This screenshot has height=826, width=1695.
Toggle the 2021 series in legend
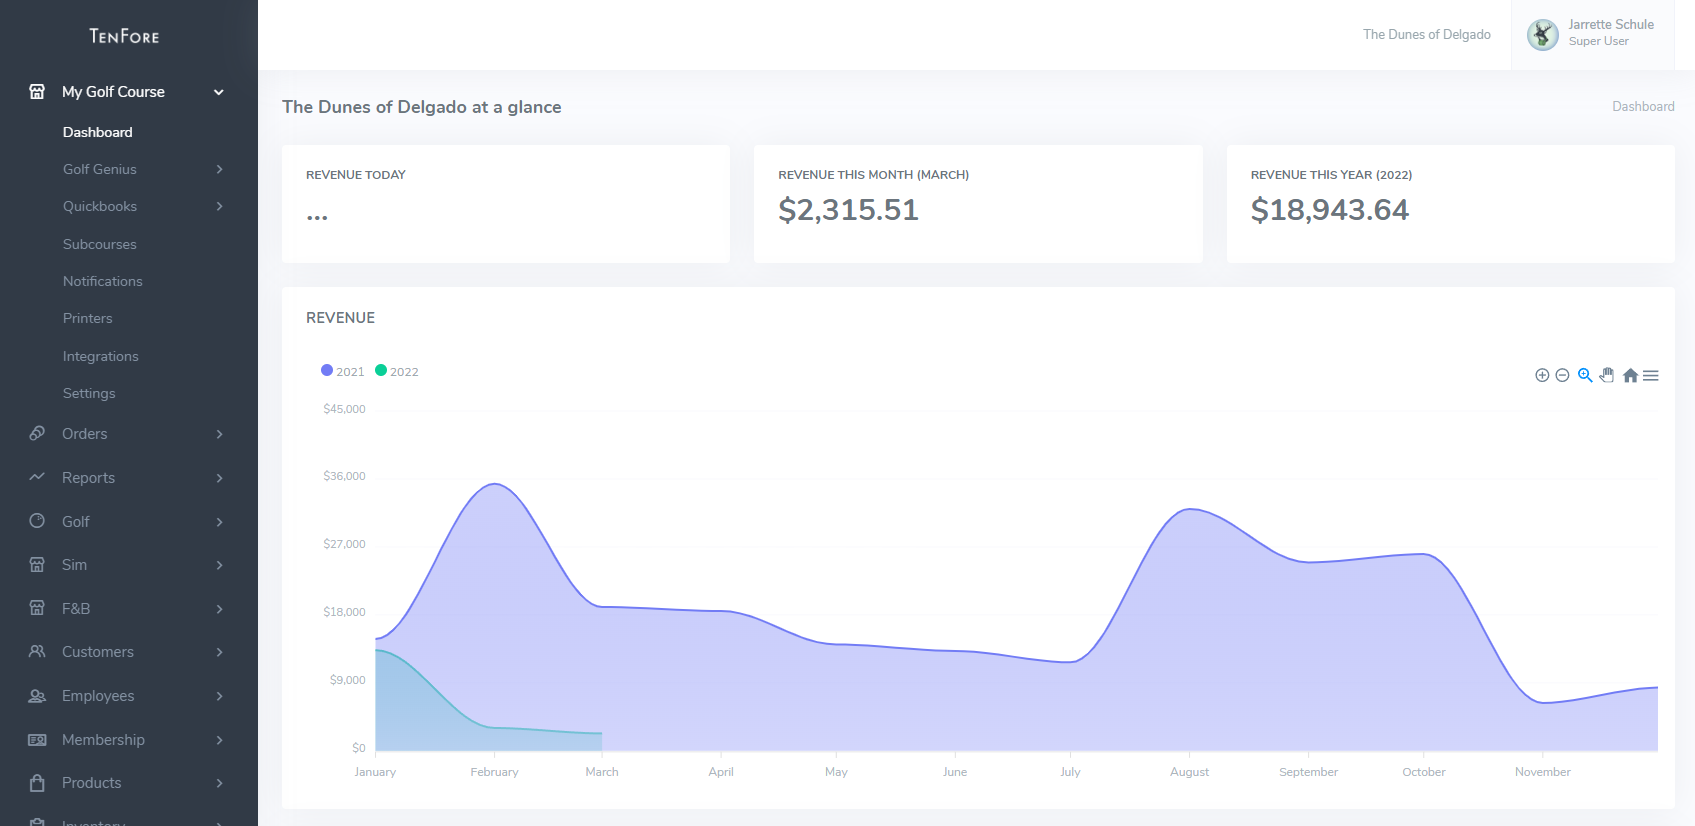343,371
